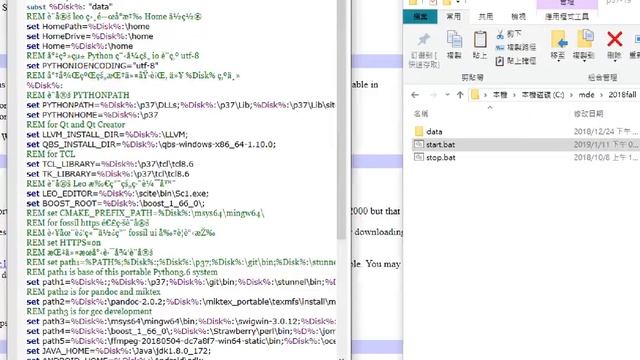Click the editor's vertical scrollbar thumb

[342, 120]
